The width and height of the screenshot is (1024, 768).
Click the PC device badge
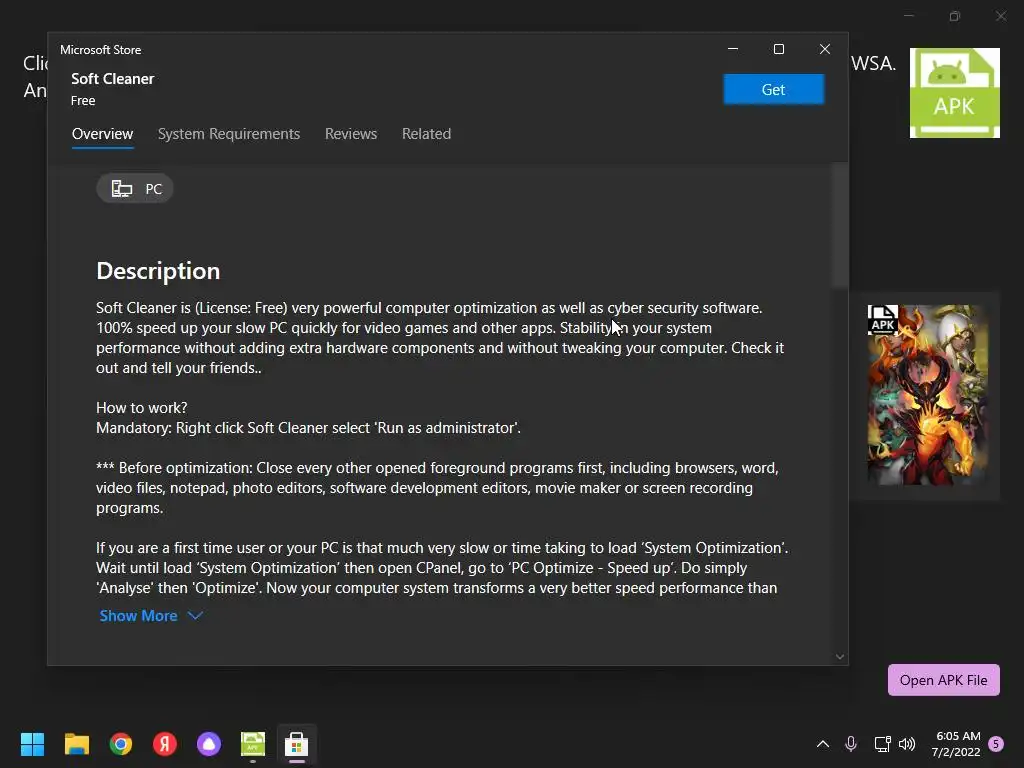[x=135, y=189]
